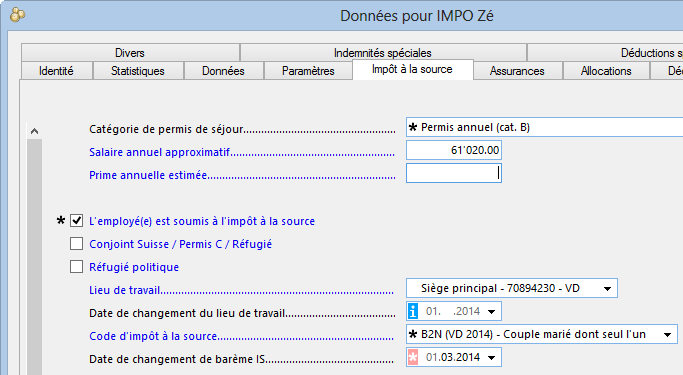683x375 pixels.
Task: Click the app icon in title bar
Action: (17, 15)
